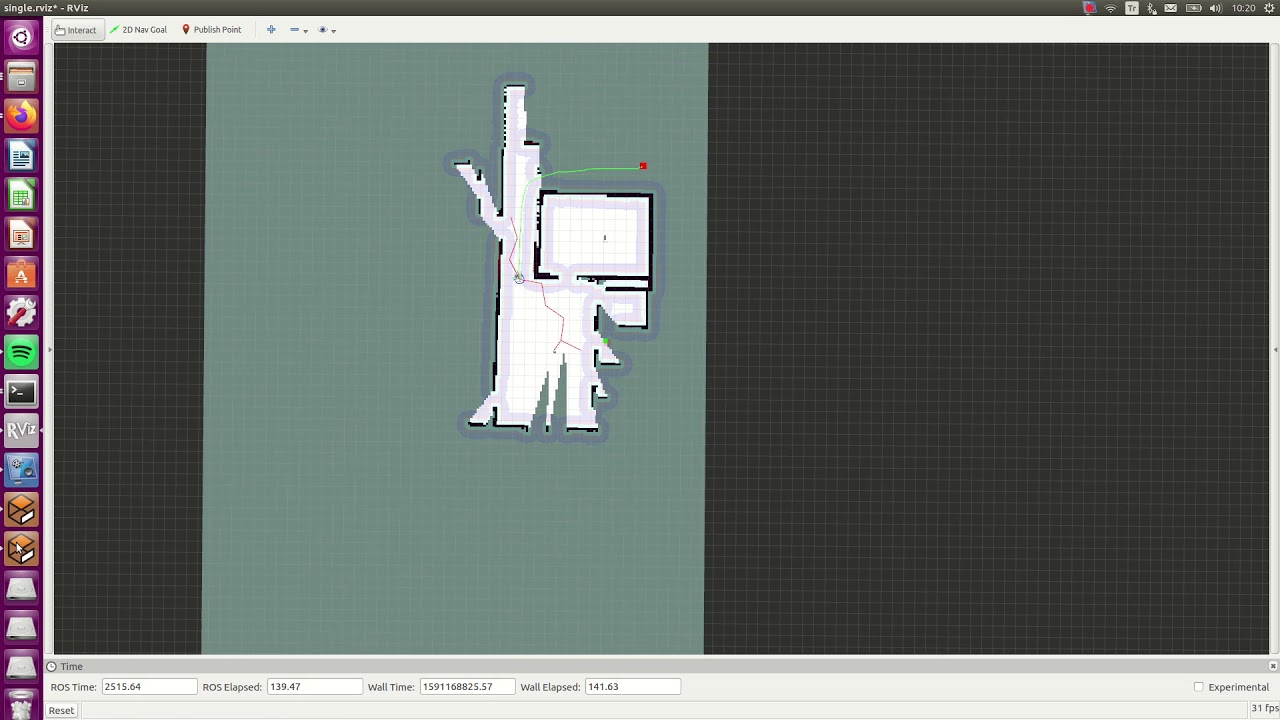Click the ROS Time field
Image resolution: width=1280 pixels, height=720 pixels.
pyautogui.click(x=149, y=687)
